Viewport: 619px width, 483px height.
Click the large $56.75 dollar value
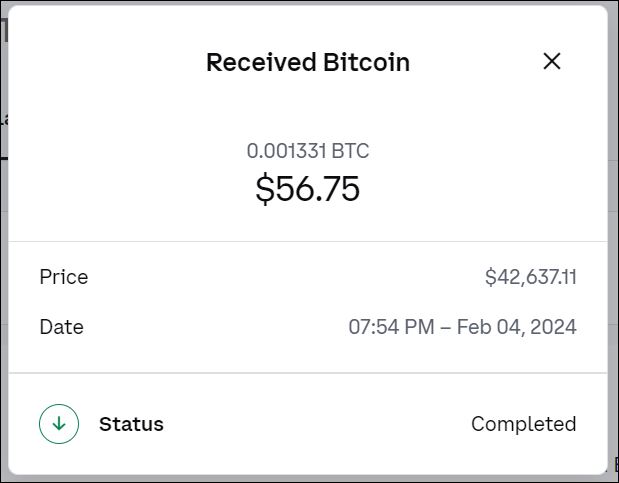click(308, 189)
